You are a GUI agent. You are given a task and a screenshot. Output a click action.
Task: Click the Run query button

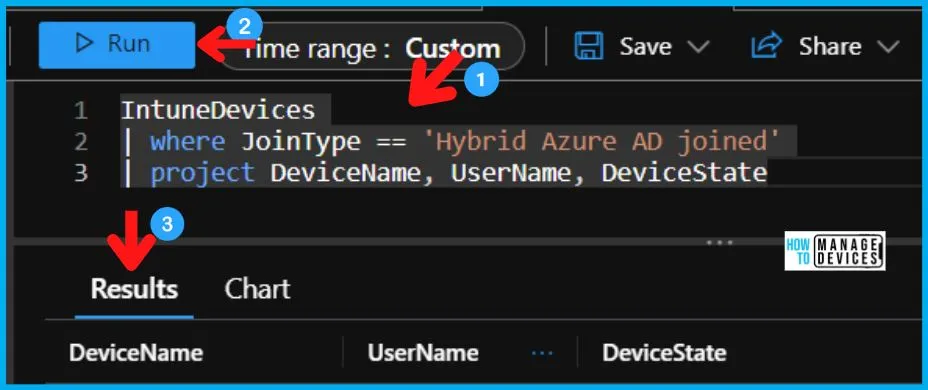[117, 45]
